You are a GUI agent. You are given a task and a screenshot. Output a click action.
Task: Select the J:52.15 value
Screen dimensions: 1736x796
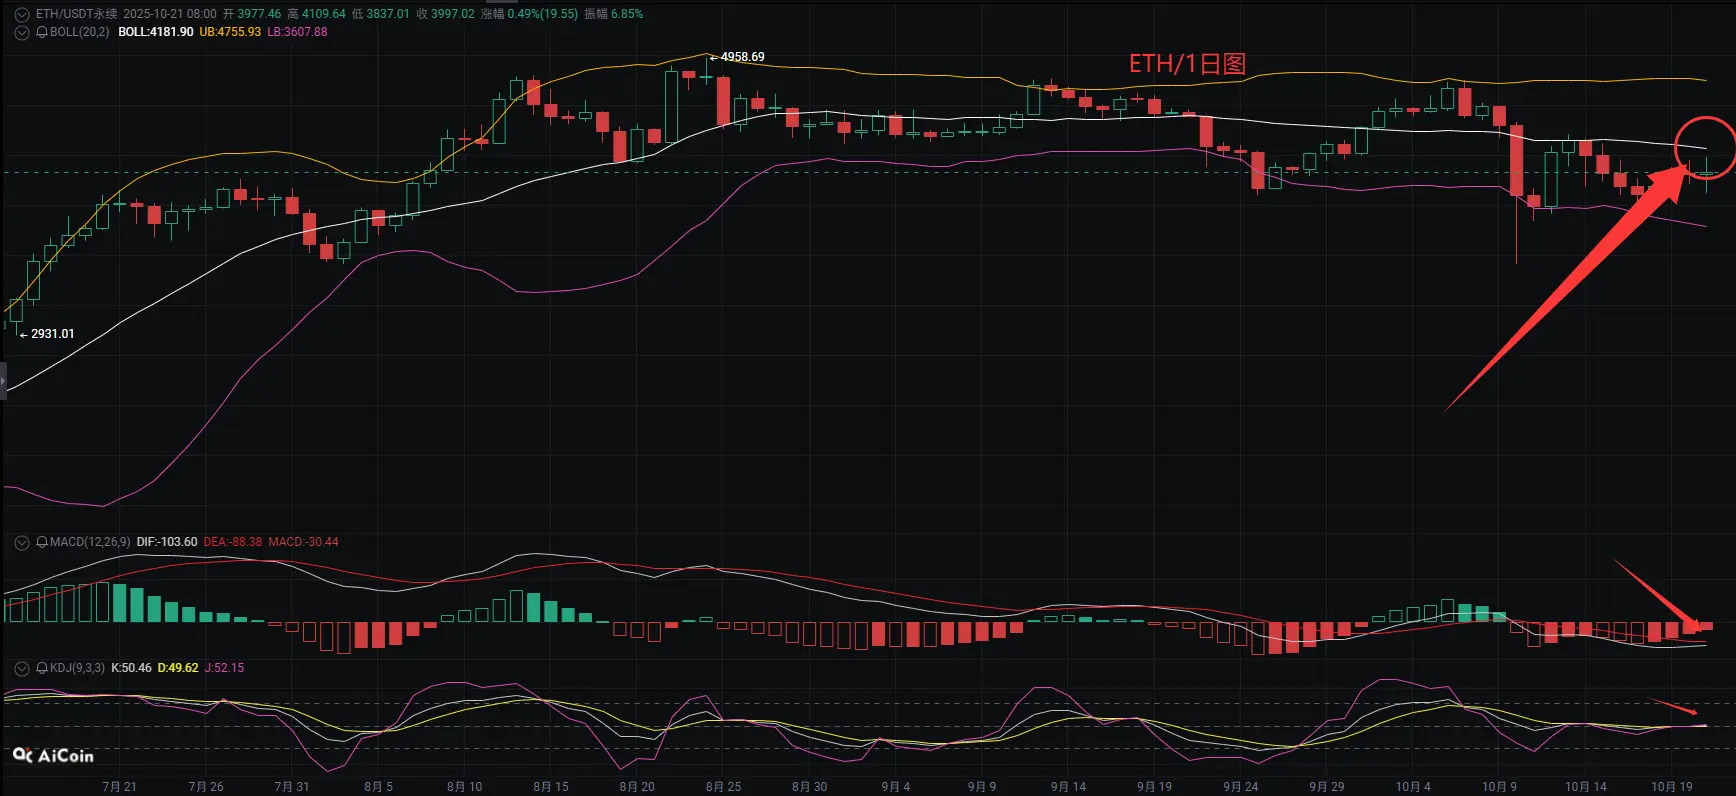click(x=224, y=668)
